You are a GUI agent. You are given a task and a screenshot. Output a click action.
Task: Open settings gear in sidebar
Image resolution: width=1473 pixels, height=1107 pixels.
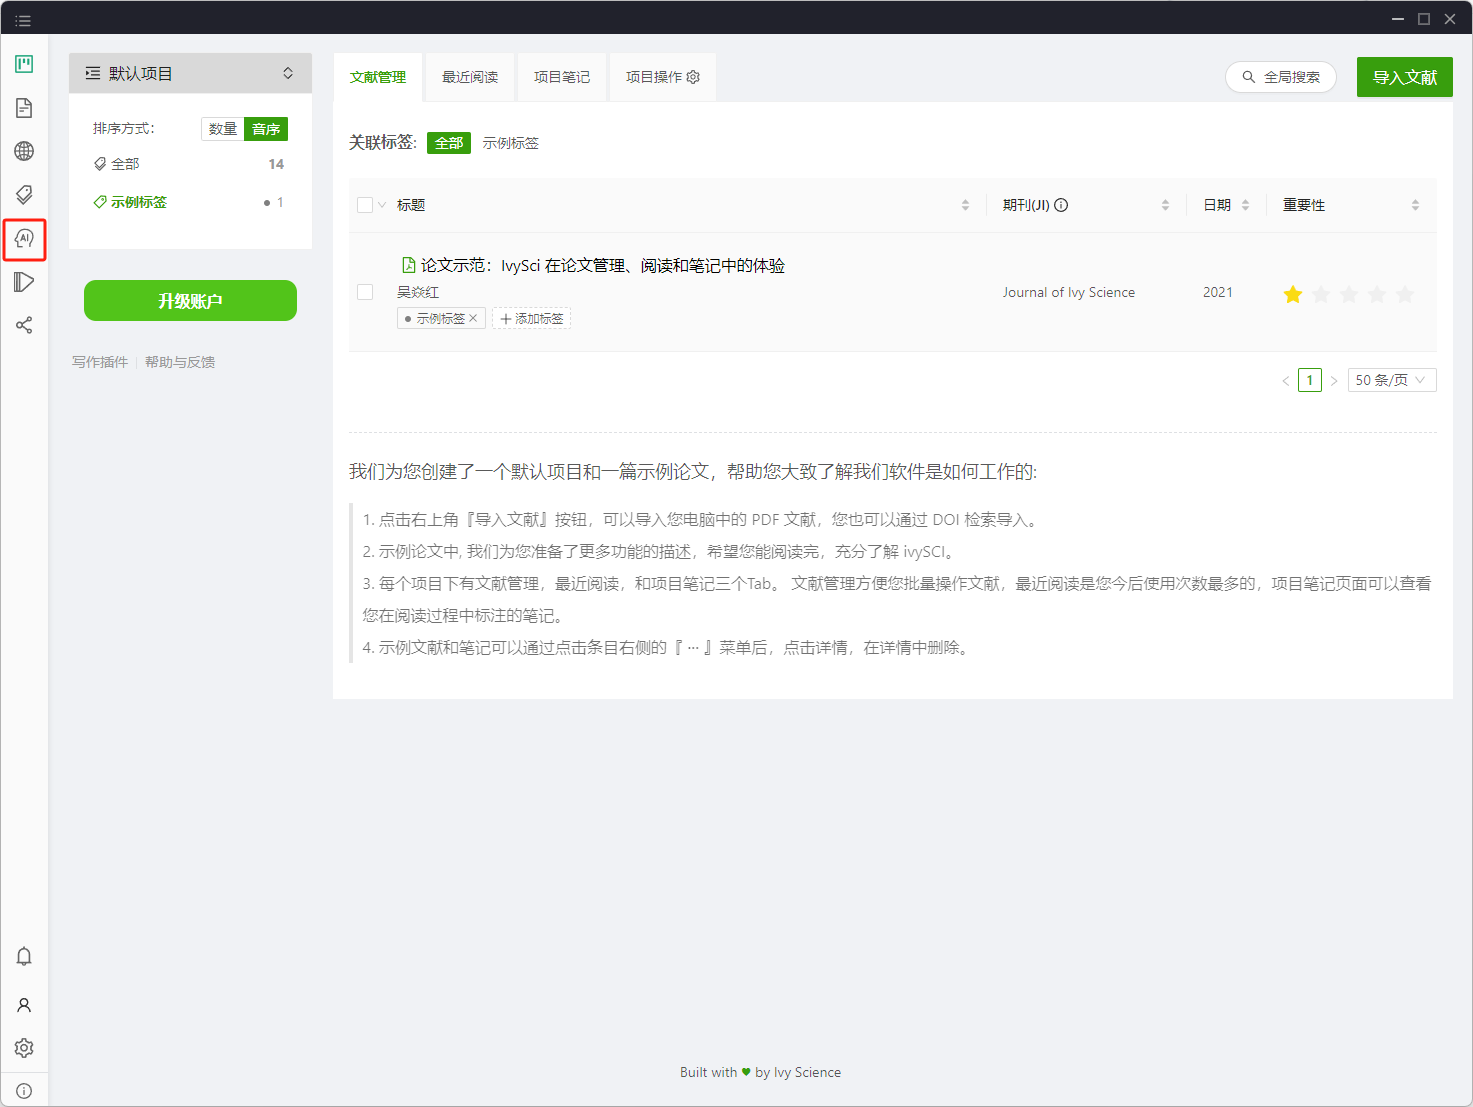(x=24, y=1048)
